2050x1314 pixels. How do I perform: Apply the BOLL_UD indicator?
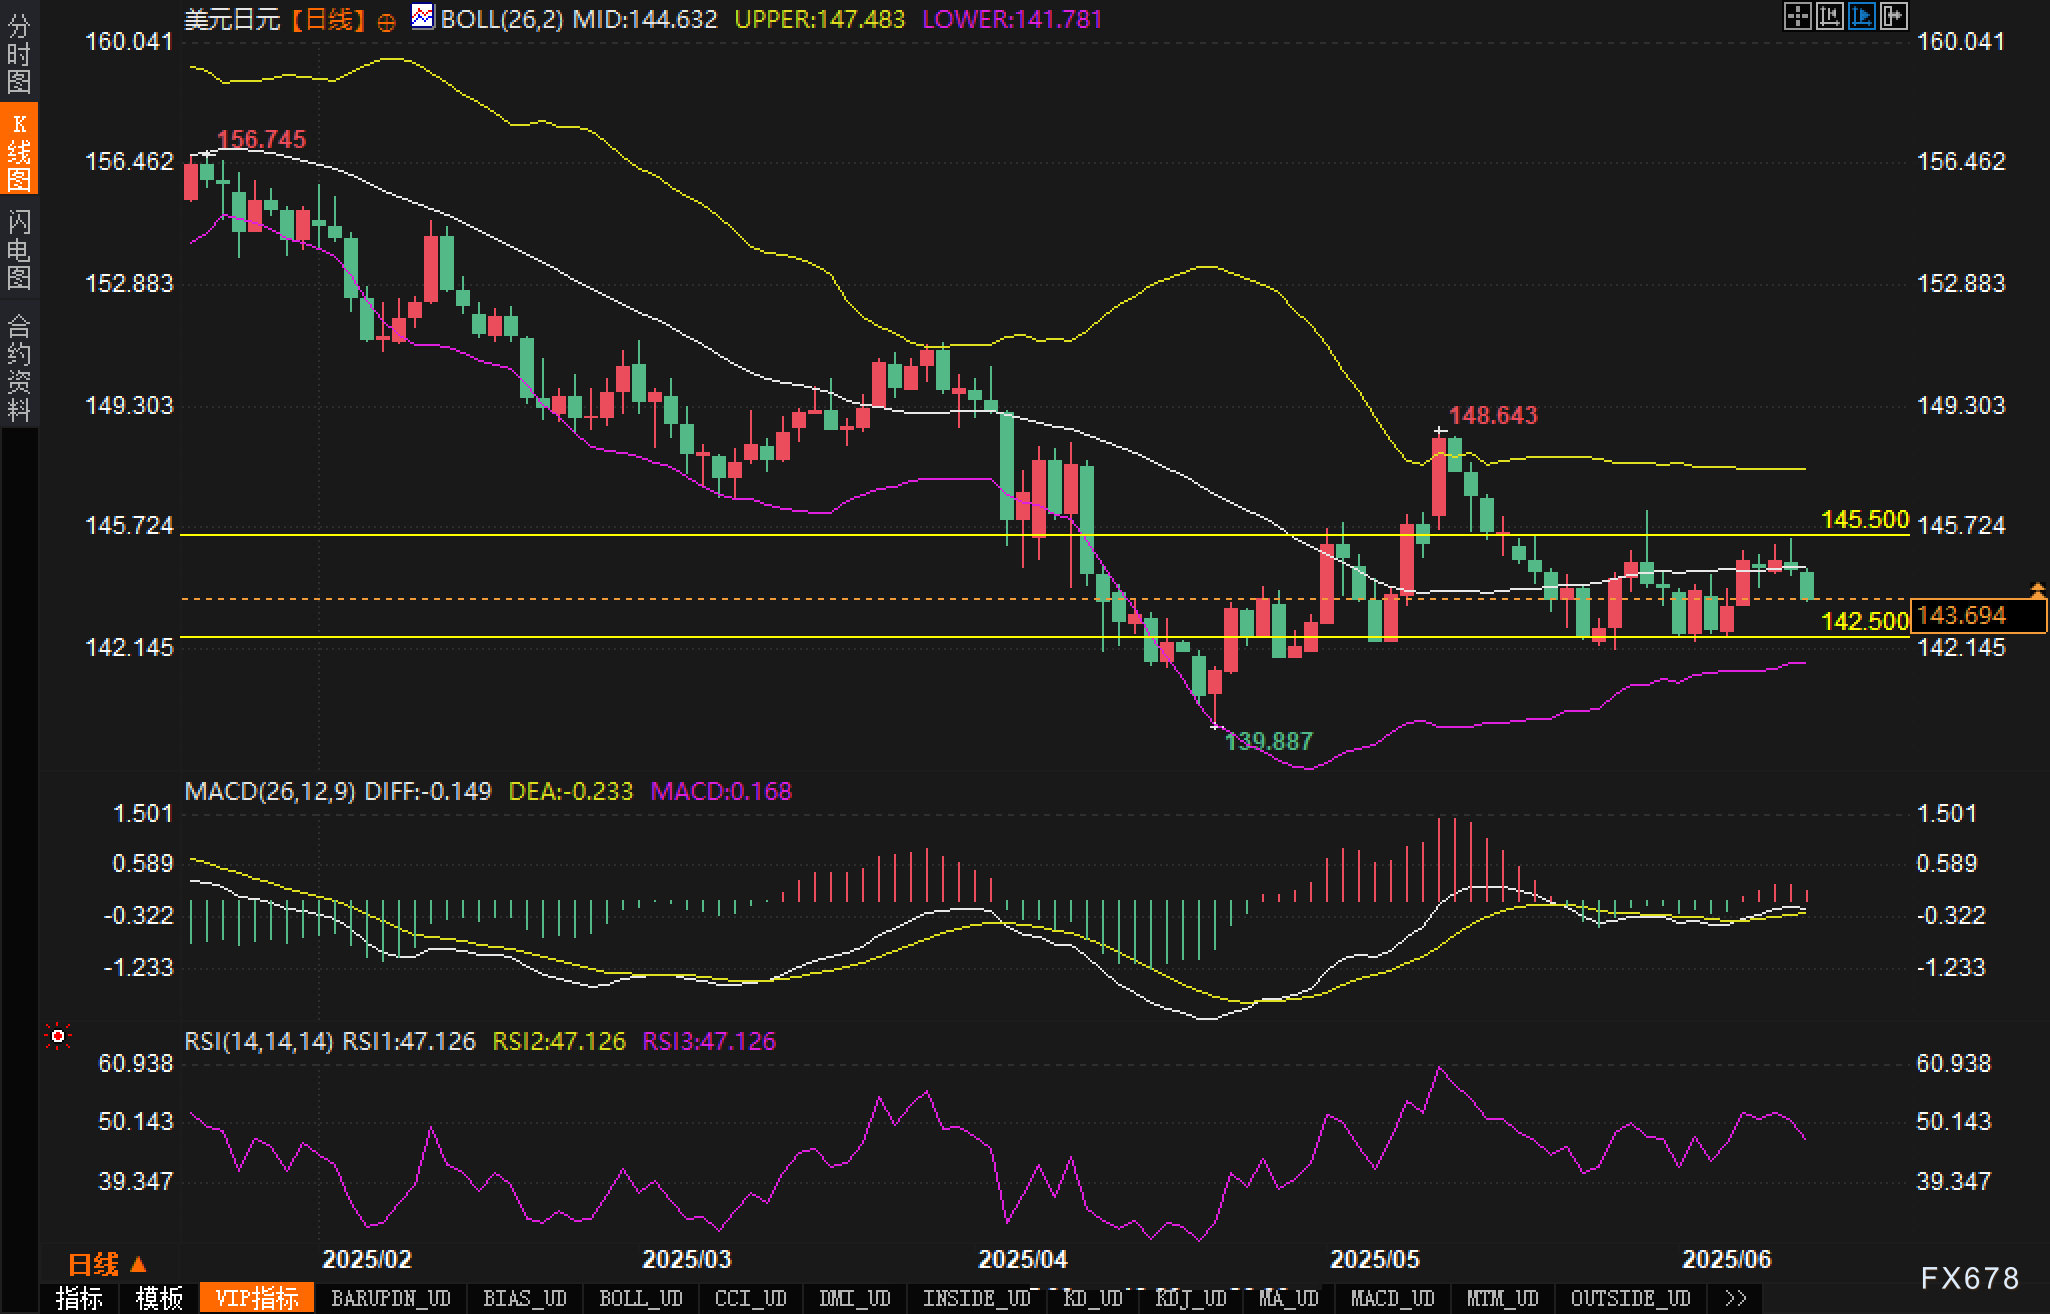640,1298
